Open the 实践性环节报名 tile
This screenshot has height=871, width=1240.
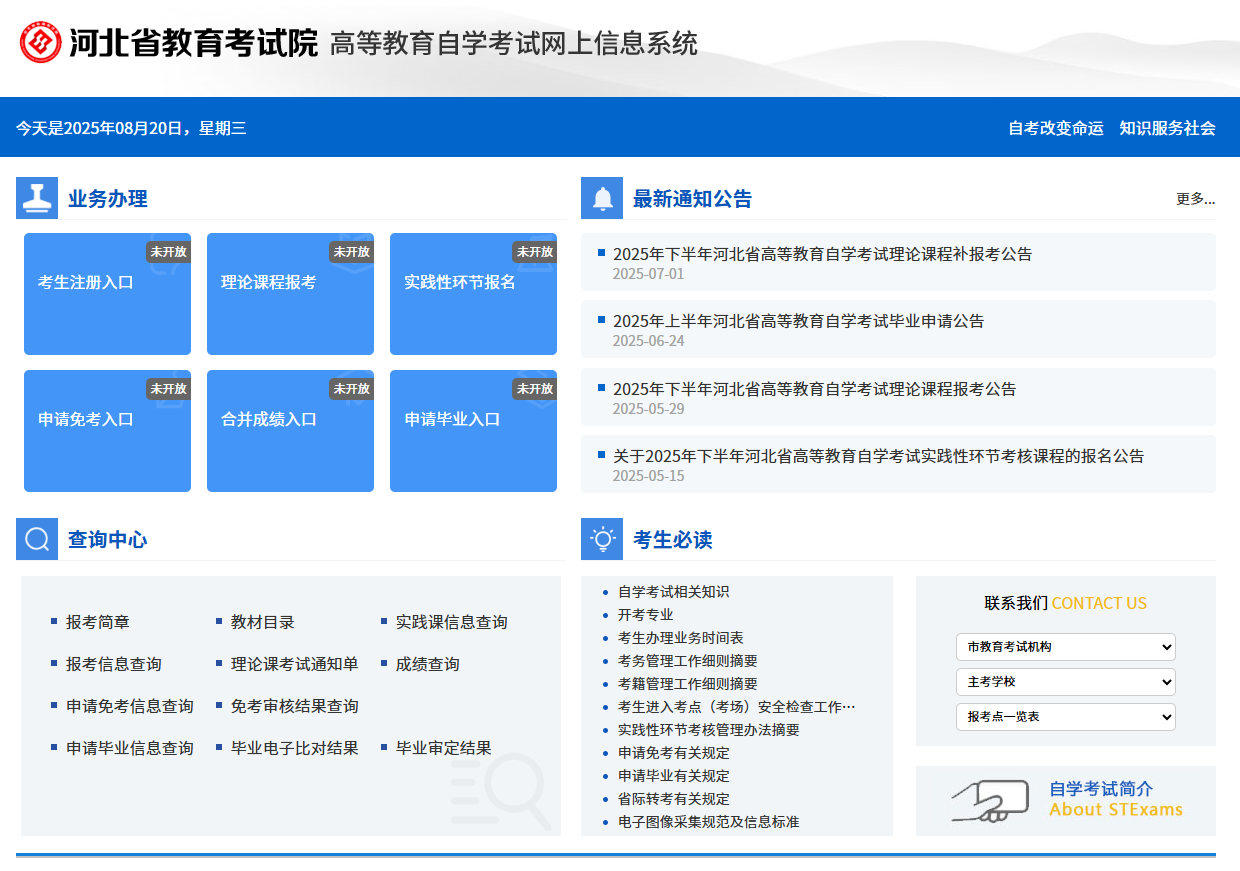(473, 294)
